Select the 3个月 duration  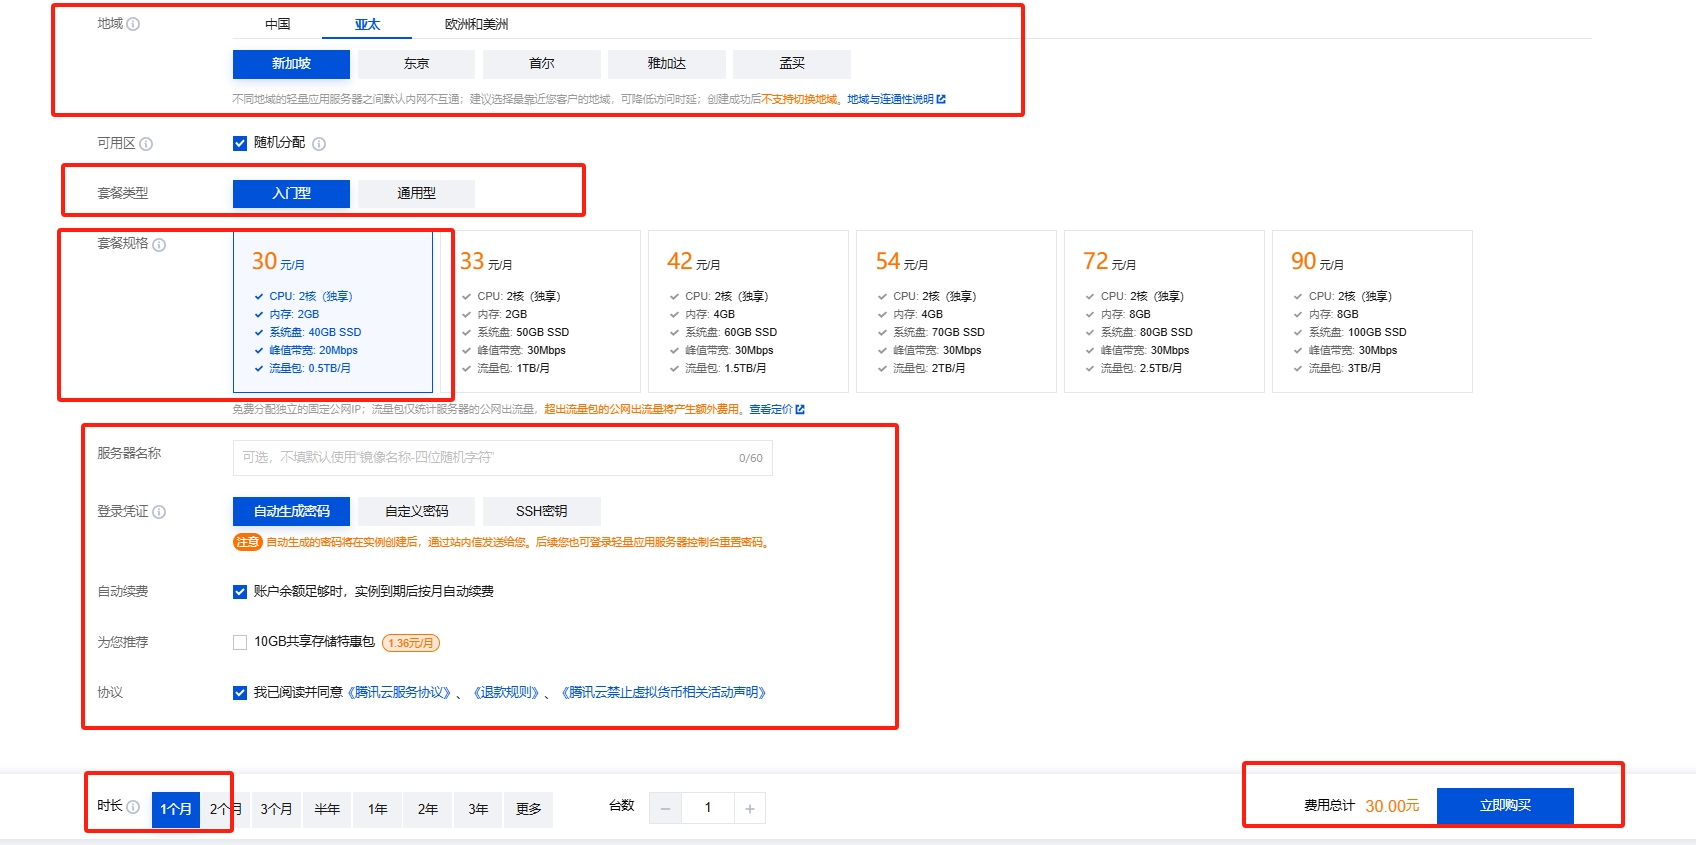point(277,810)
